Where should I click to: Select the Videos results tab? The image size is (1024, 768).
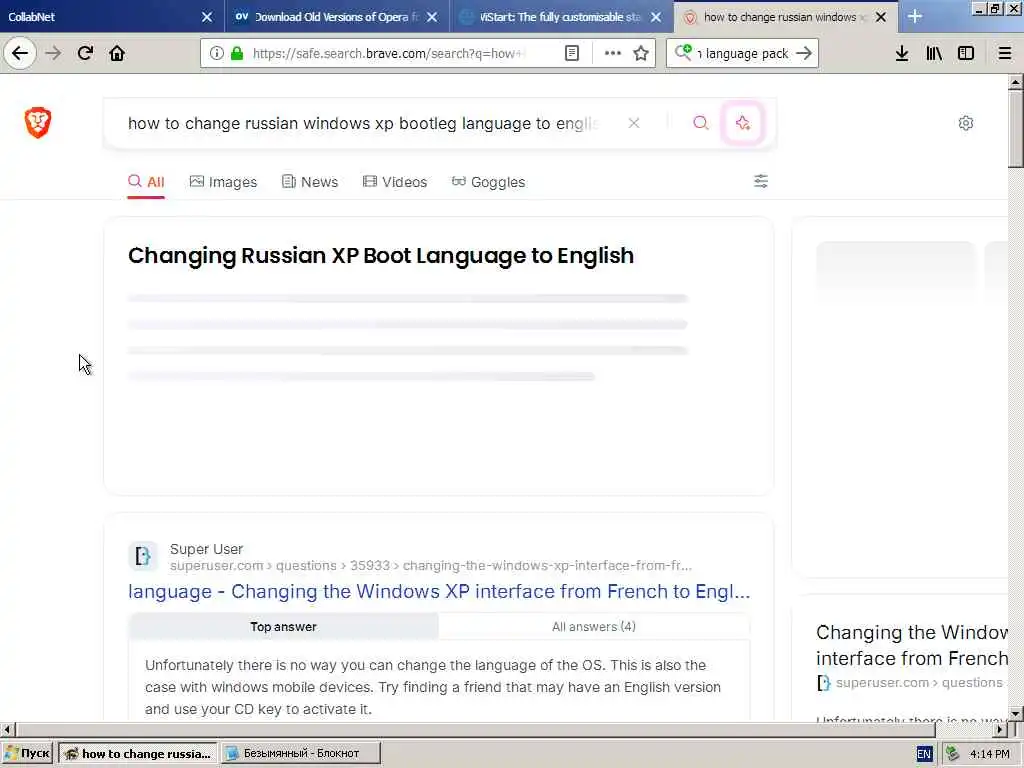click(394, 182)
